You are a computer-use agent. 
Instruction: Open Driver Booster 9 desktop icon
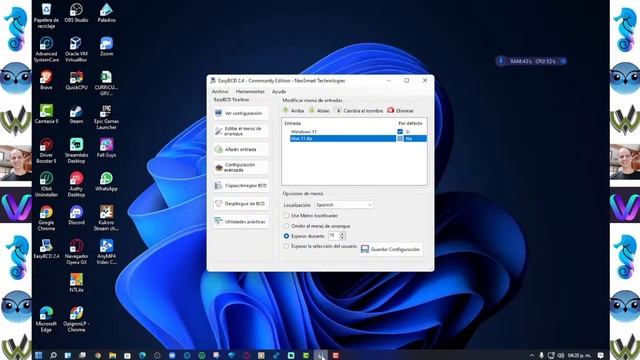46,151
